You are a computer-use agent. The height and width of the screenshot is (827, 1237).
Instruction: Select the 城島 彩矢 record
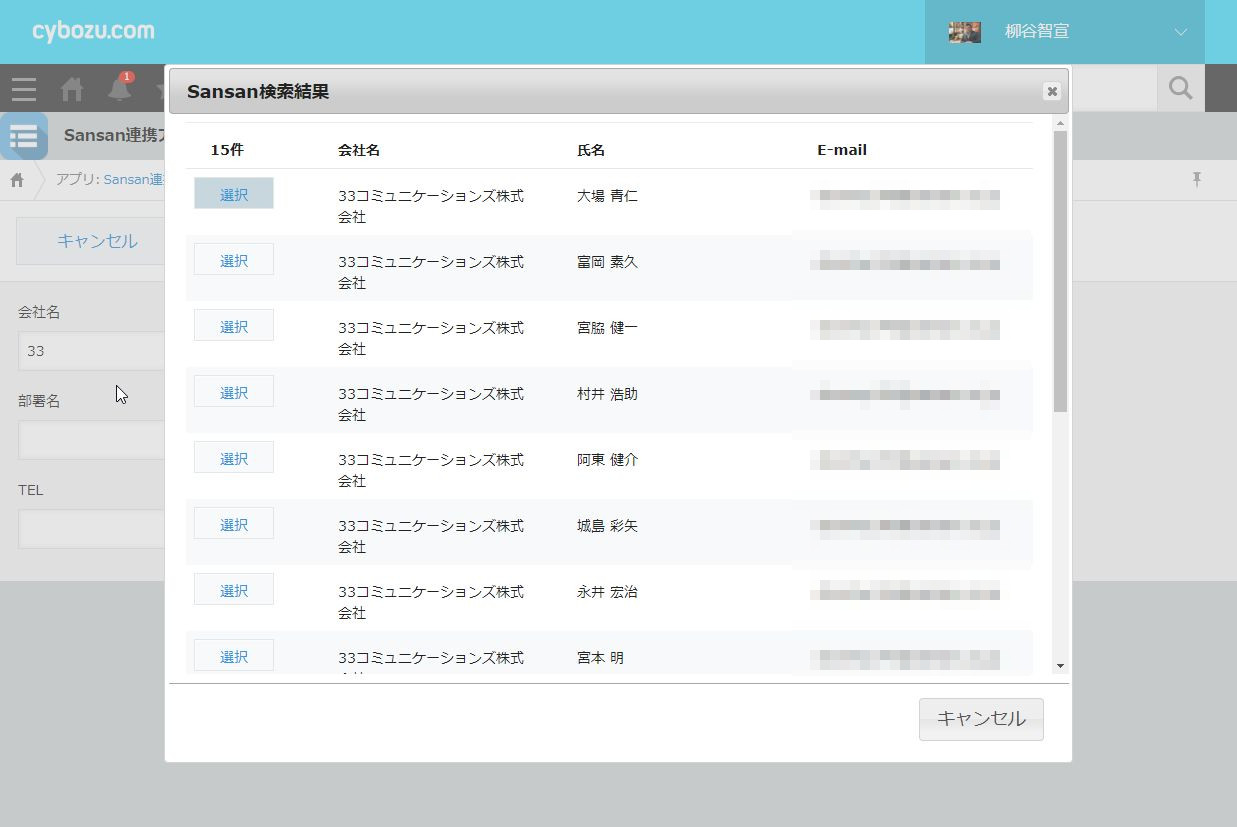(x=234, y=524)
